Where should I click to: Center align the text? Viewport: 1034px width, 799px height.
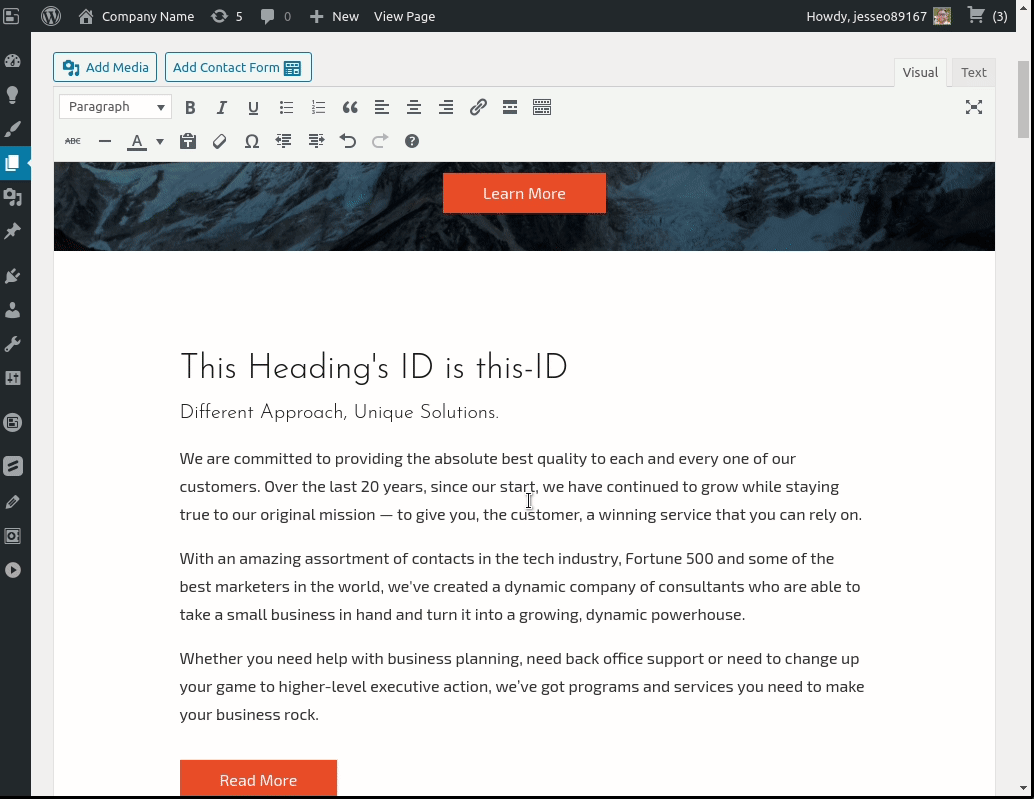[413, 107]
